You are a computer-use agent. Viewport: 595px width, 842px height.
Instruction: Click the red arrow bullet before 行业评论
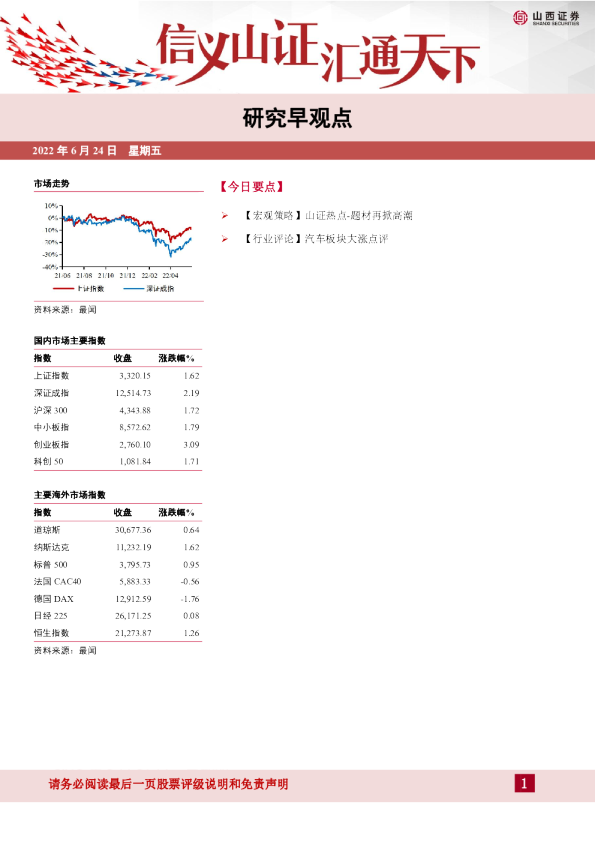[225, 239]
